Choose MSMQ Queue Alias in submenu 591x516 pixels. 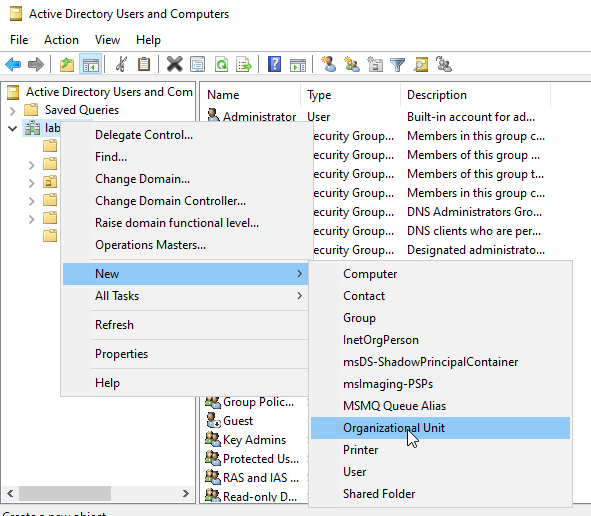click(x=440, y=406)
